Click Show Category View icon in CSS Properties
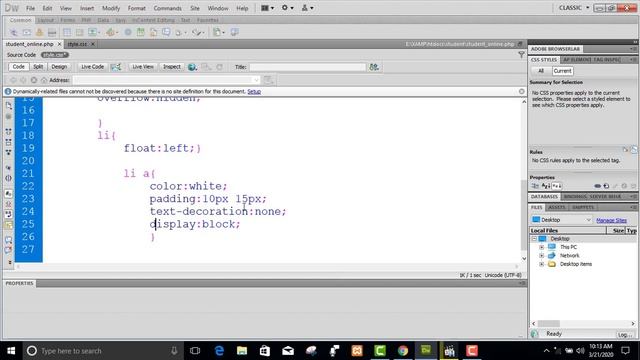This screenshot has width=640, height=360. point(535,186)
